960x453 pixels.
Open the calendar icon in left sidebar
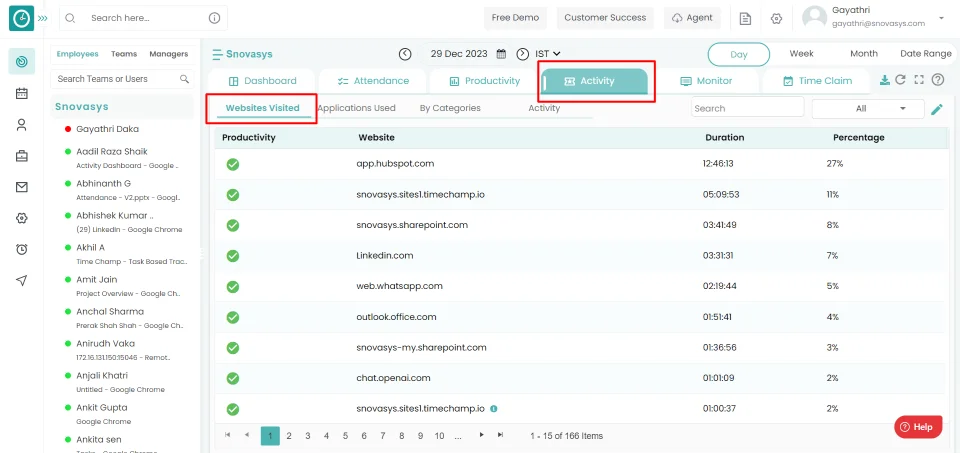21,93
